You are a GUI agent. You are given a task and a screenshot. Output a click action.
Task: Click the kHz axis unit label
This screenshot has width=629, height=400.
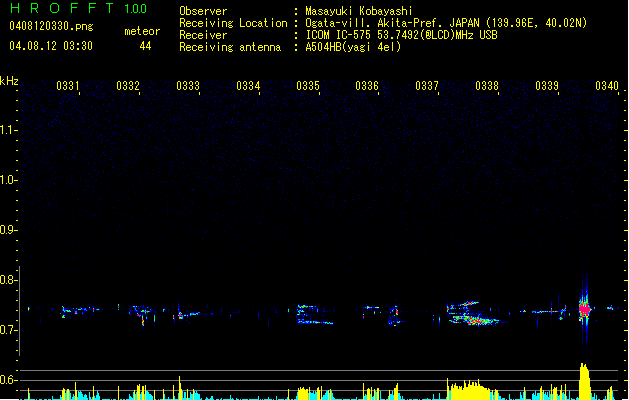click(x=9, y=81)
